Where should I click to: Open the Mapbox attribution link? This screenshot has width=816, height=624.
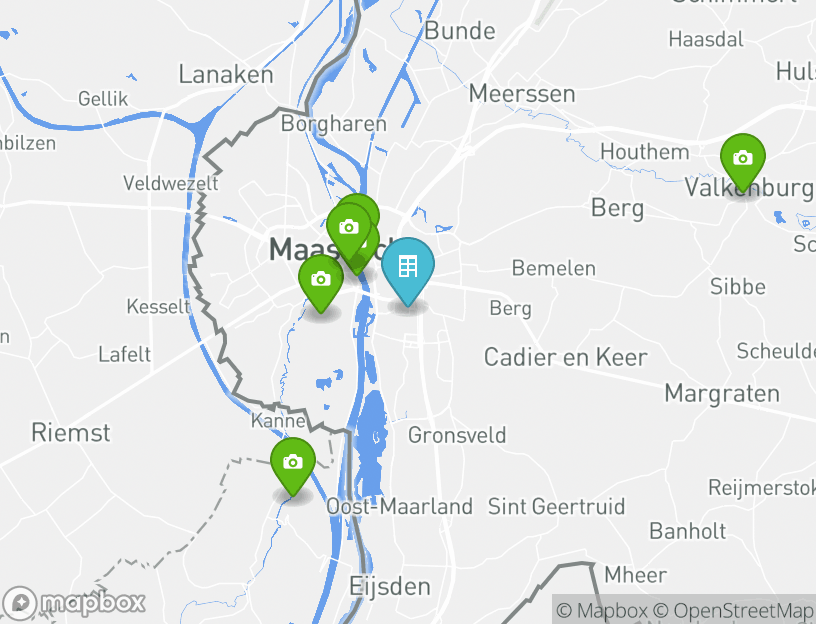point(602,610)
